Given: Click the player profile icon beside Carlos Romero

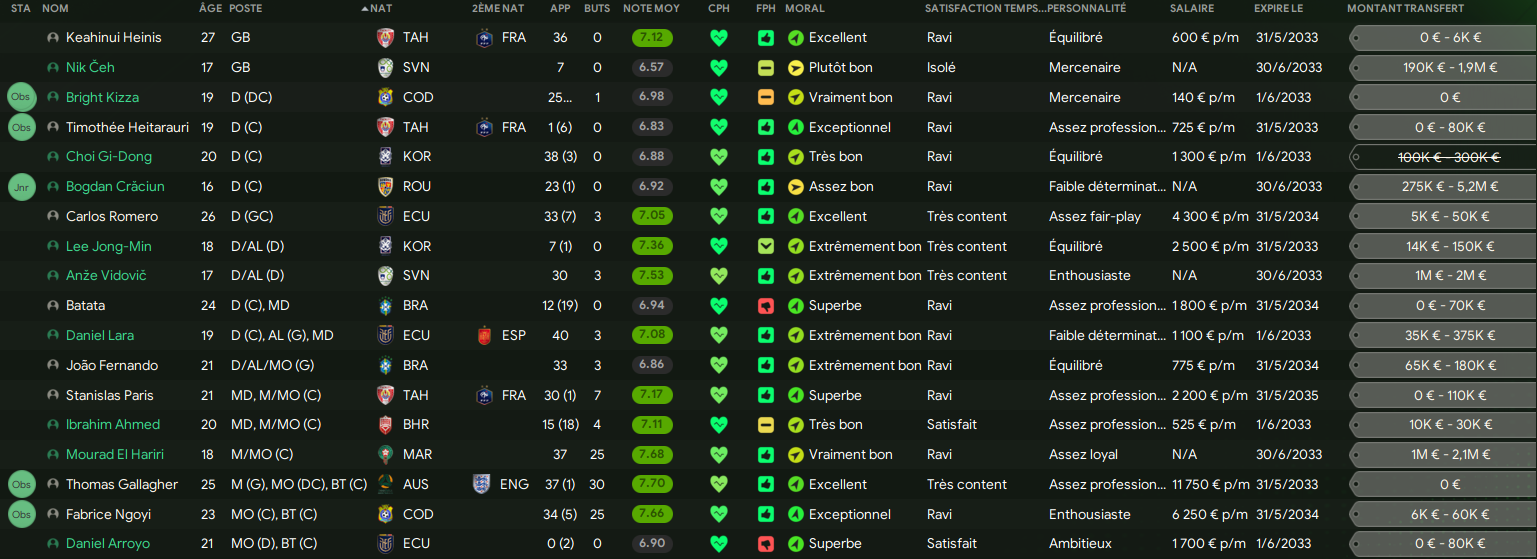Looking at the screenshot, I should click(x=53, y=217).
